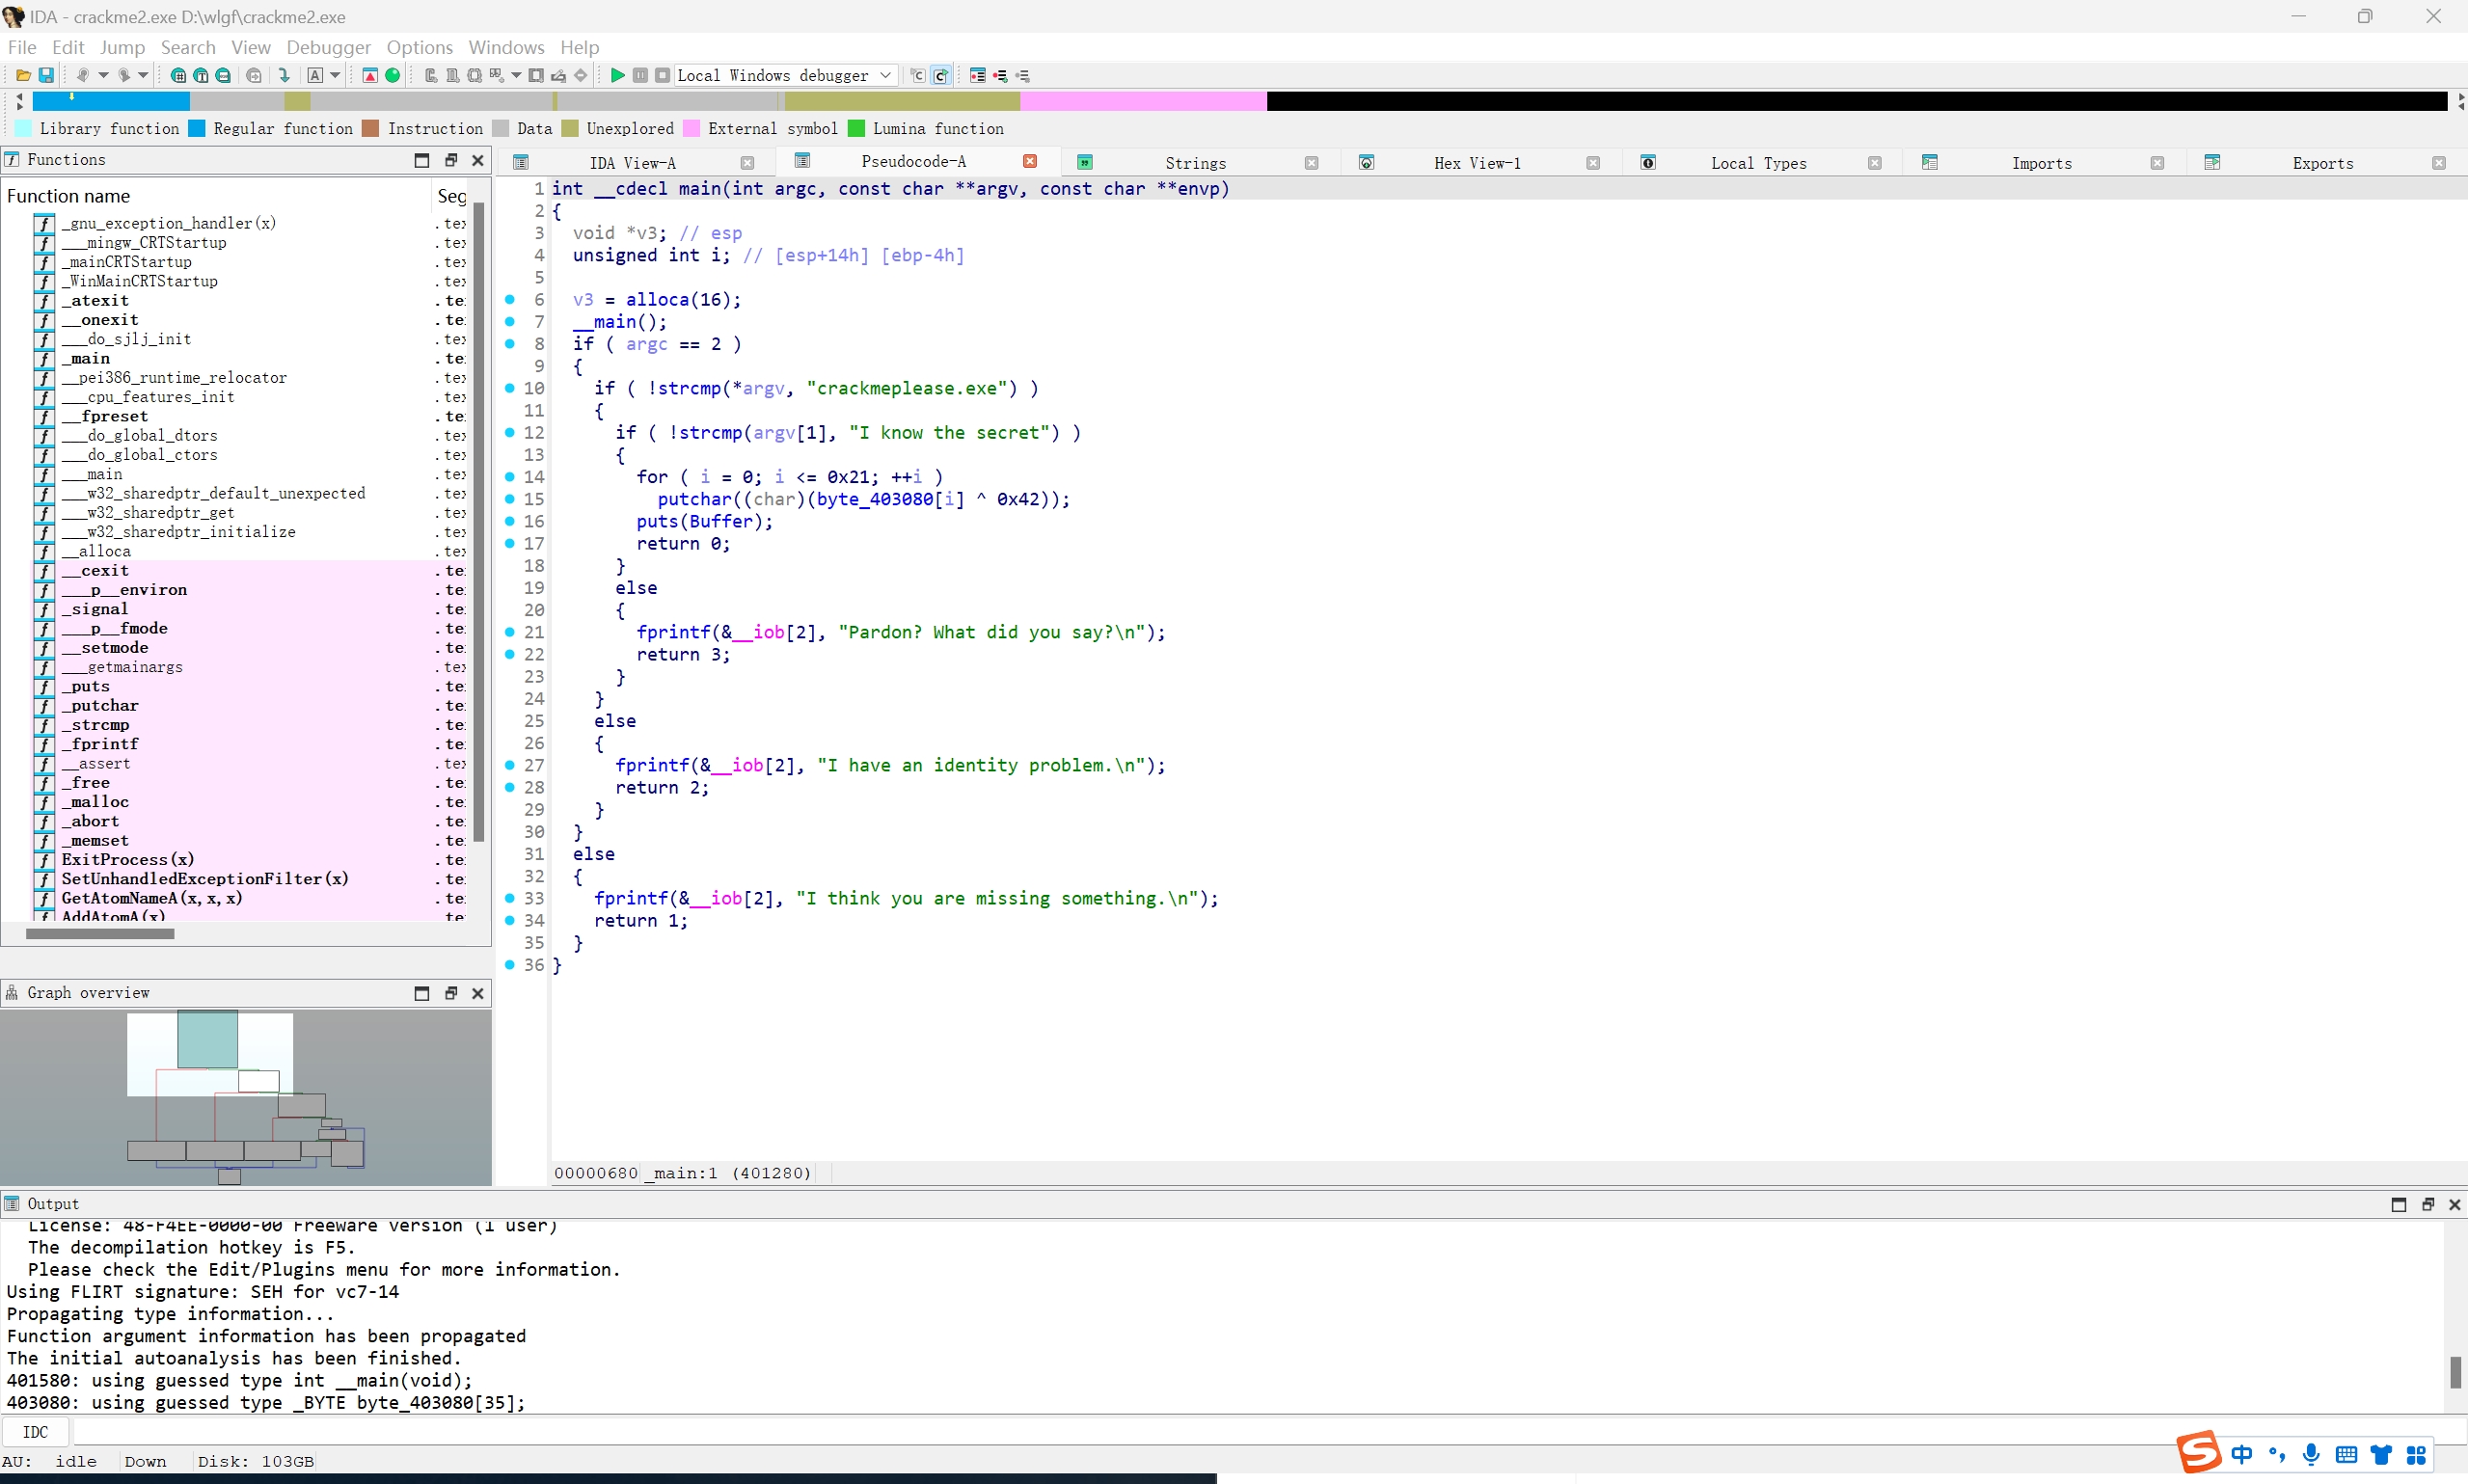2468x1484 pixels.
Task: Switch to the Hex View-1 tab
Action: pyautogui.click(x=1476, y=163)
